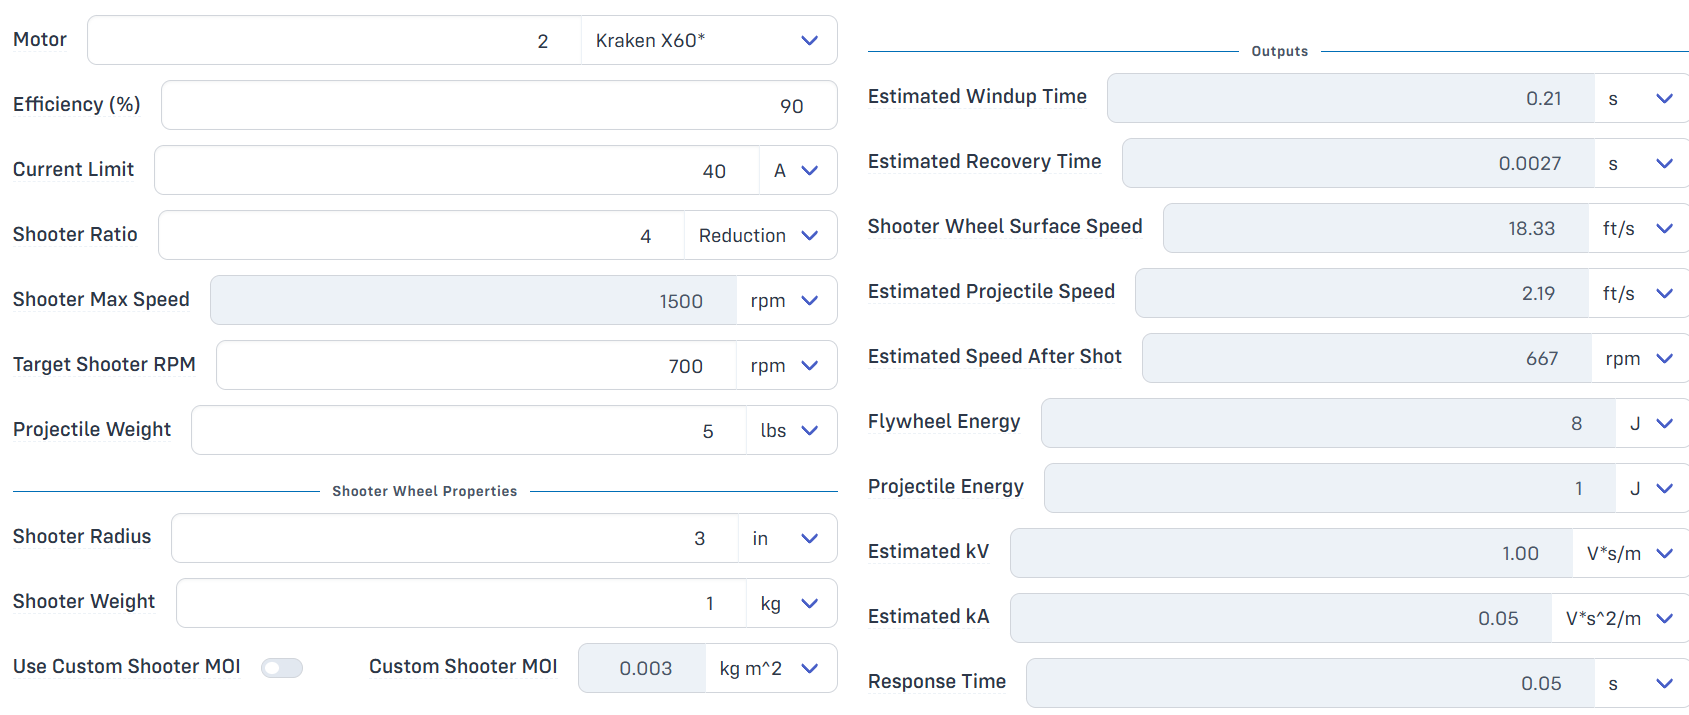This screenshot has height=715, width=1689.
Task: Focus the Efficiency (%) input field
Action: (499, 105)
